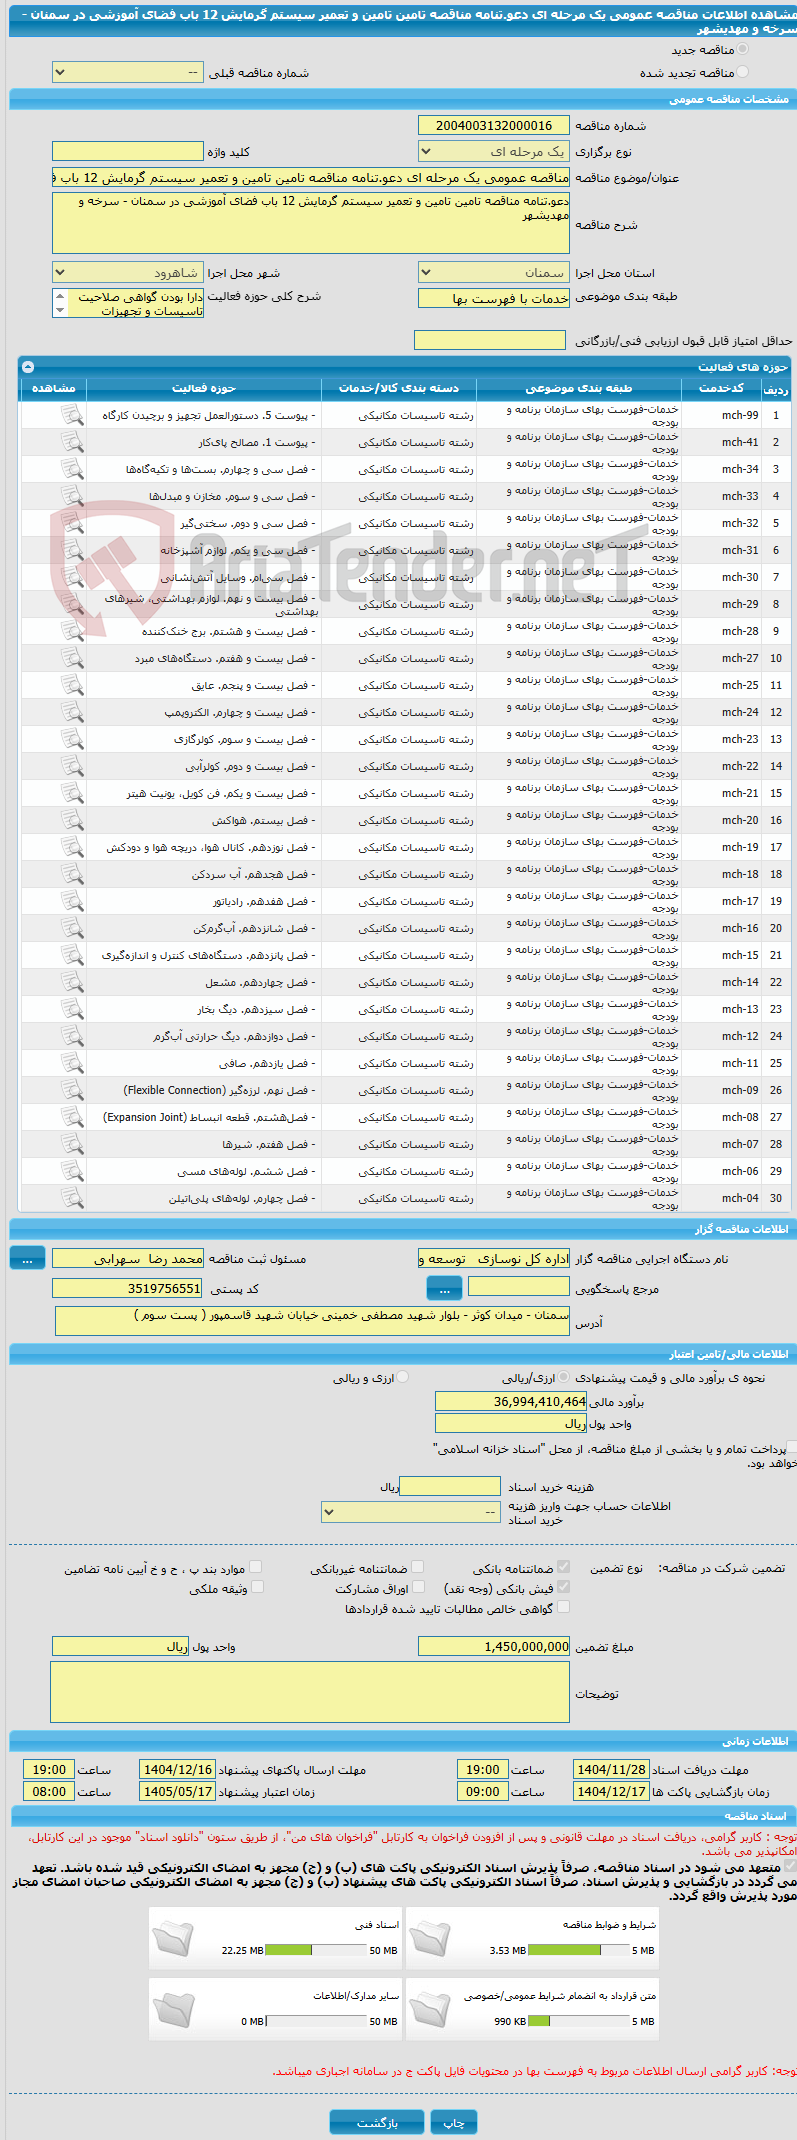Image resolution: width=797 pixels, height=2140 pixels.
Task: Sort by کدخدمت column header
Action: point(721,388)
